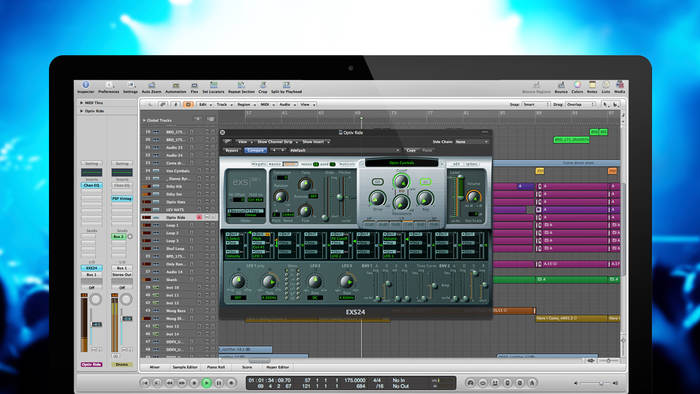Switch to the Mixer tab
Image resolution: width=700 pixels, height=394 pixels.
click(154, 367)
